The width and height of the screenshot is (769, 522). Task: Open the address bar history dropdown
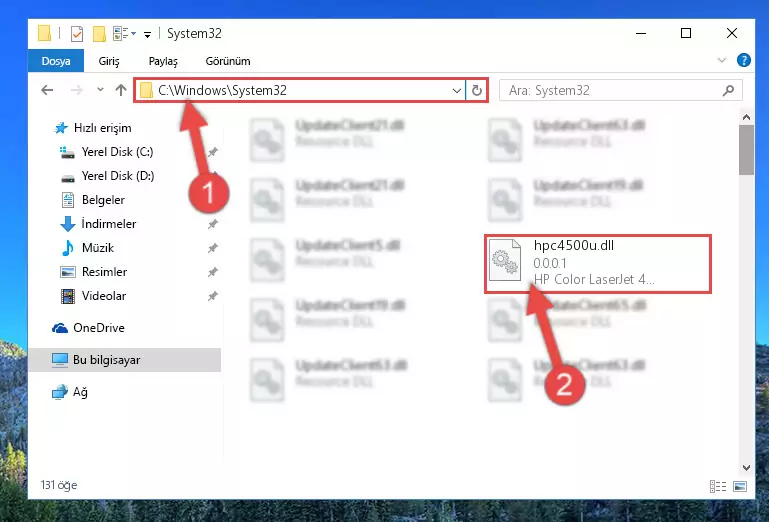pyautogui.click(x=457, y=91)
